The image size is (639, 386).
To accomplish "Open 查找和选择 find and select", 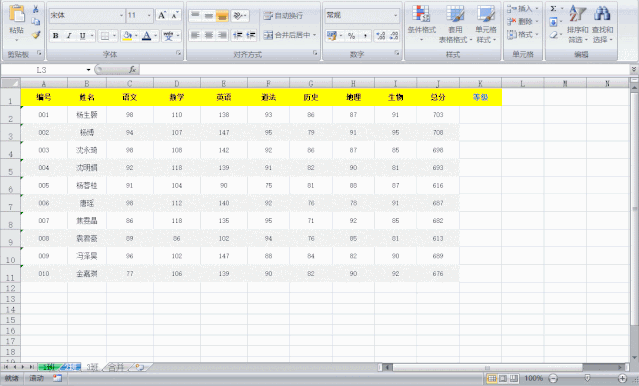I will [x=602, y=24].
